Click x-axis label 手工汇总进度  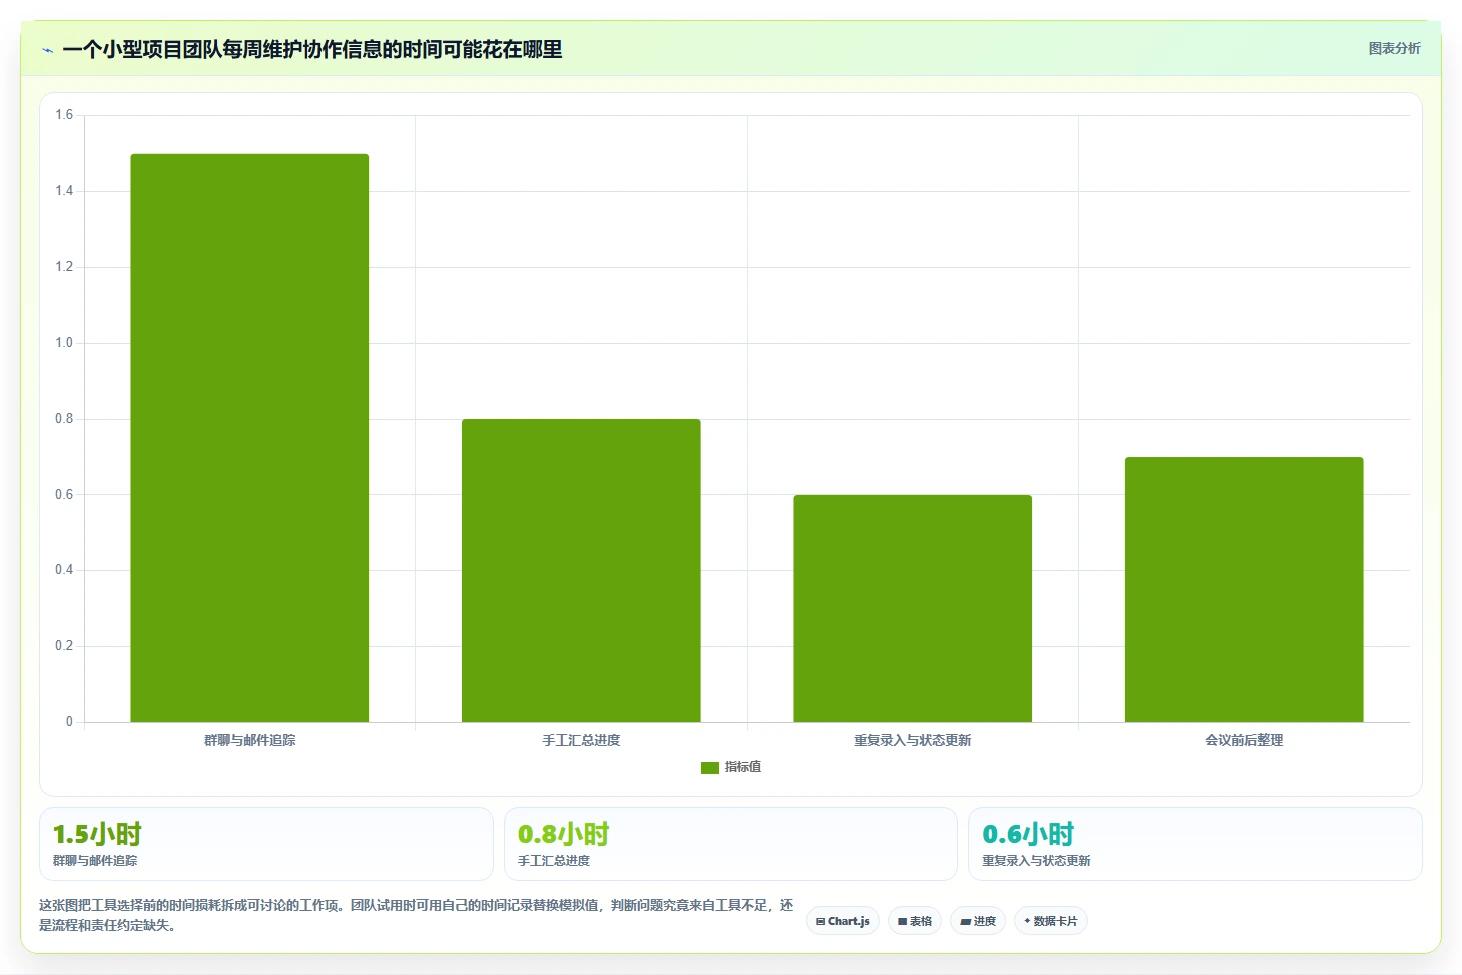[581, 740]
